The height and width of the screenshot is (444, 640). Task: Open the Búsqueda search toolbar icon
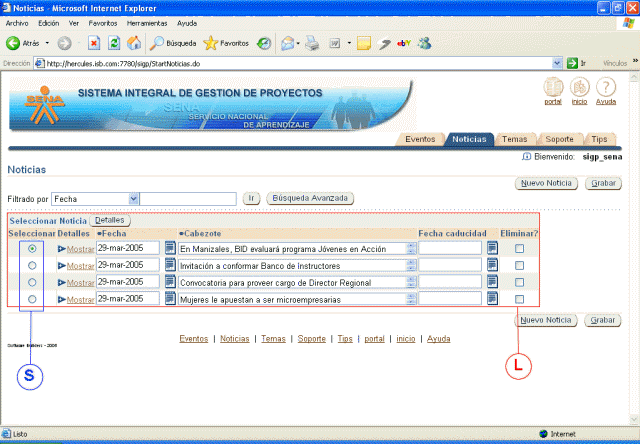pyautogui.click(x=157, y=43)
